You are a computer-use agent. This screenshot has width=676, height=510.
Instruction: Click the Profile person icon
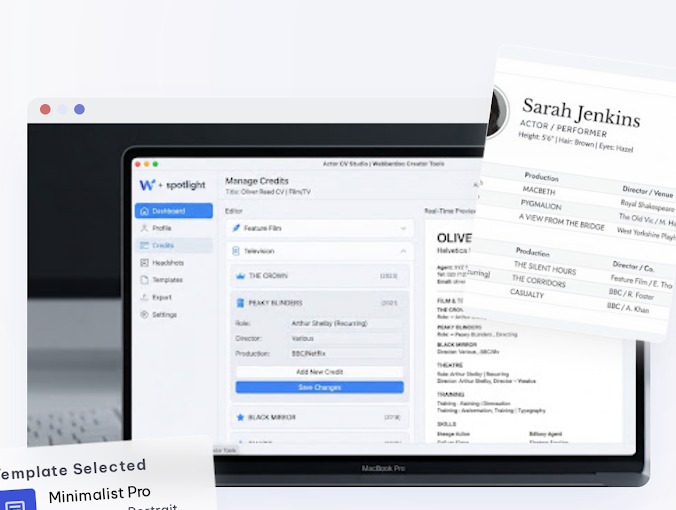click(144, 228)
